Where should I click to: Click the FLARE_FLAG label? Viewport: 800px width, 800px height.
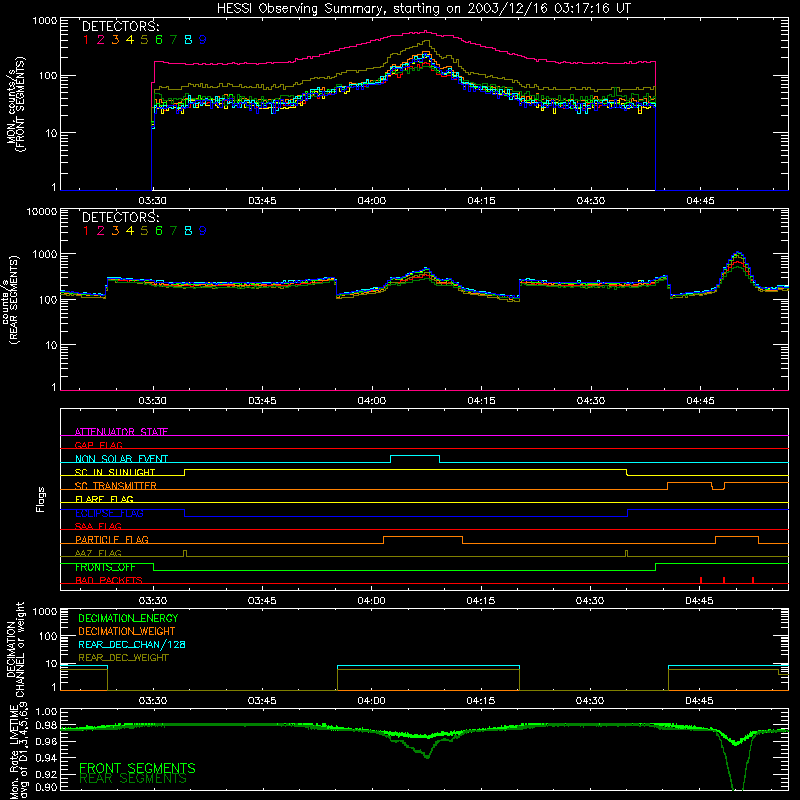pyautogui.click(x=104, y=499)
